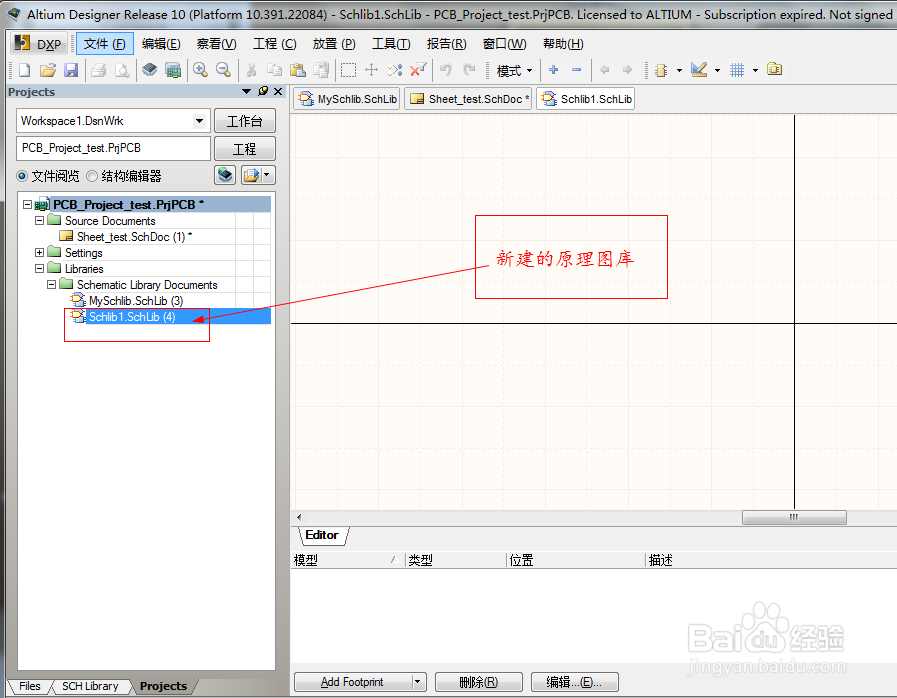This screenshot has height=698, width=897.
Task: Open the 报告(R) menu
Action: click(x=447, y=44)
